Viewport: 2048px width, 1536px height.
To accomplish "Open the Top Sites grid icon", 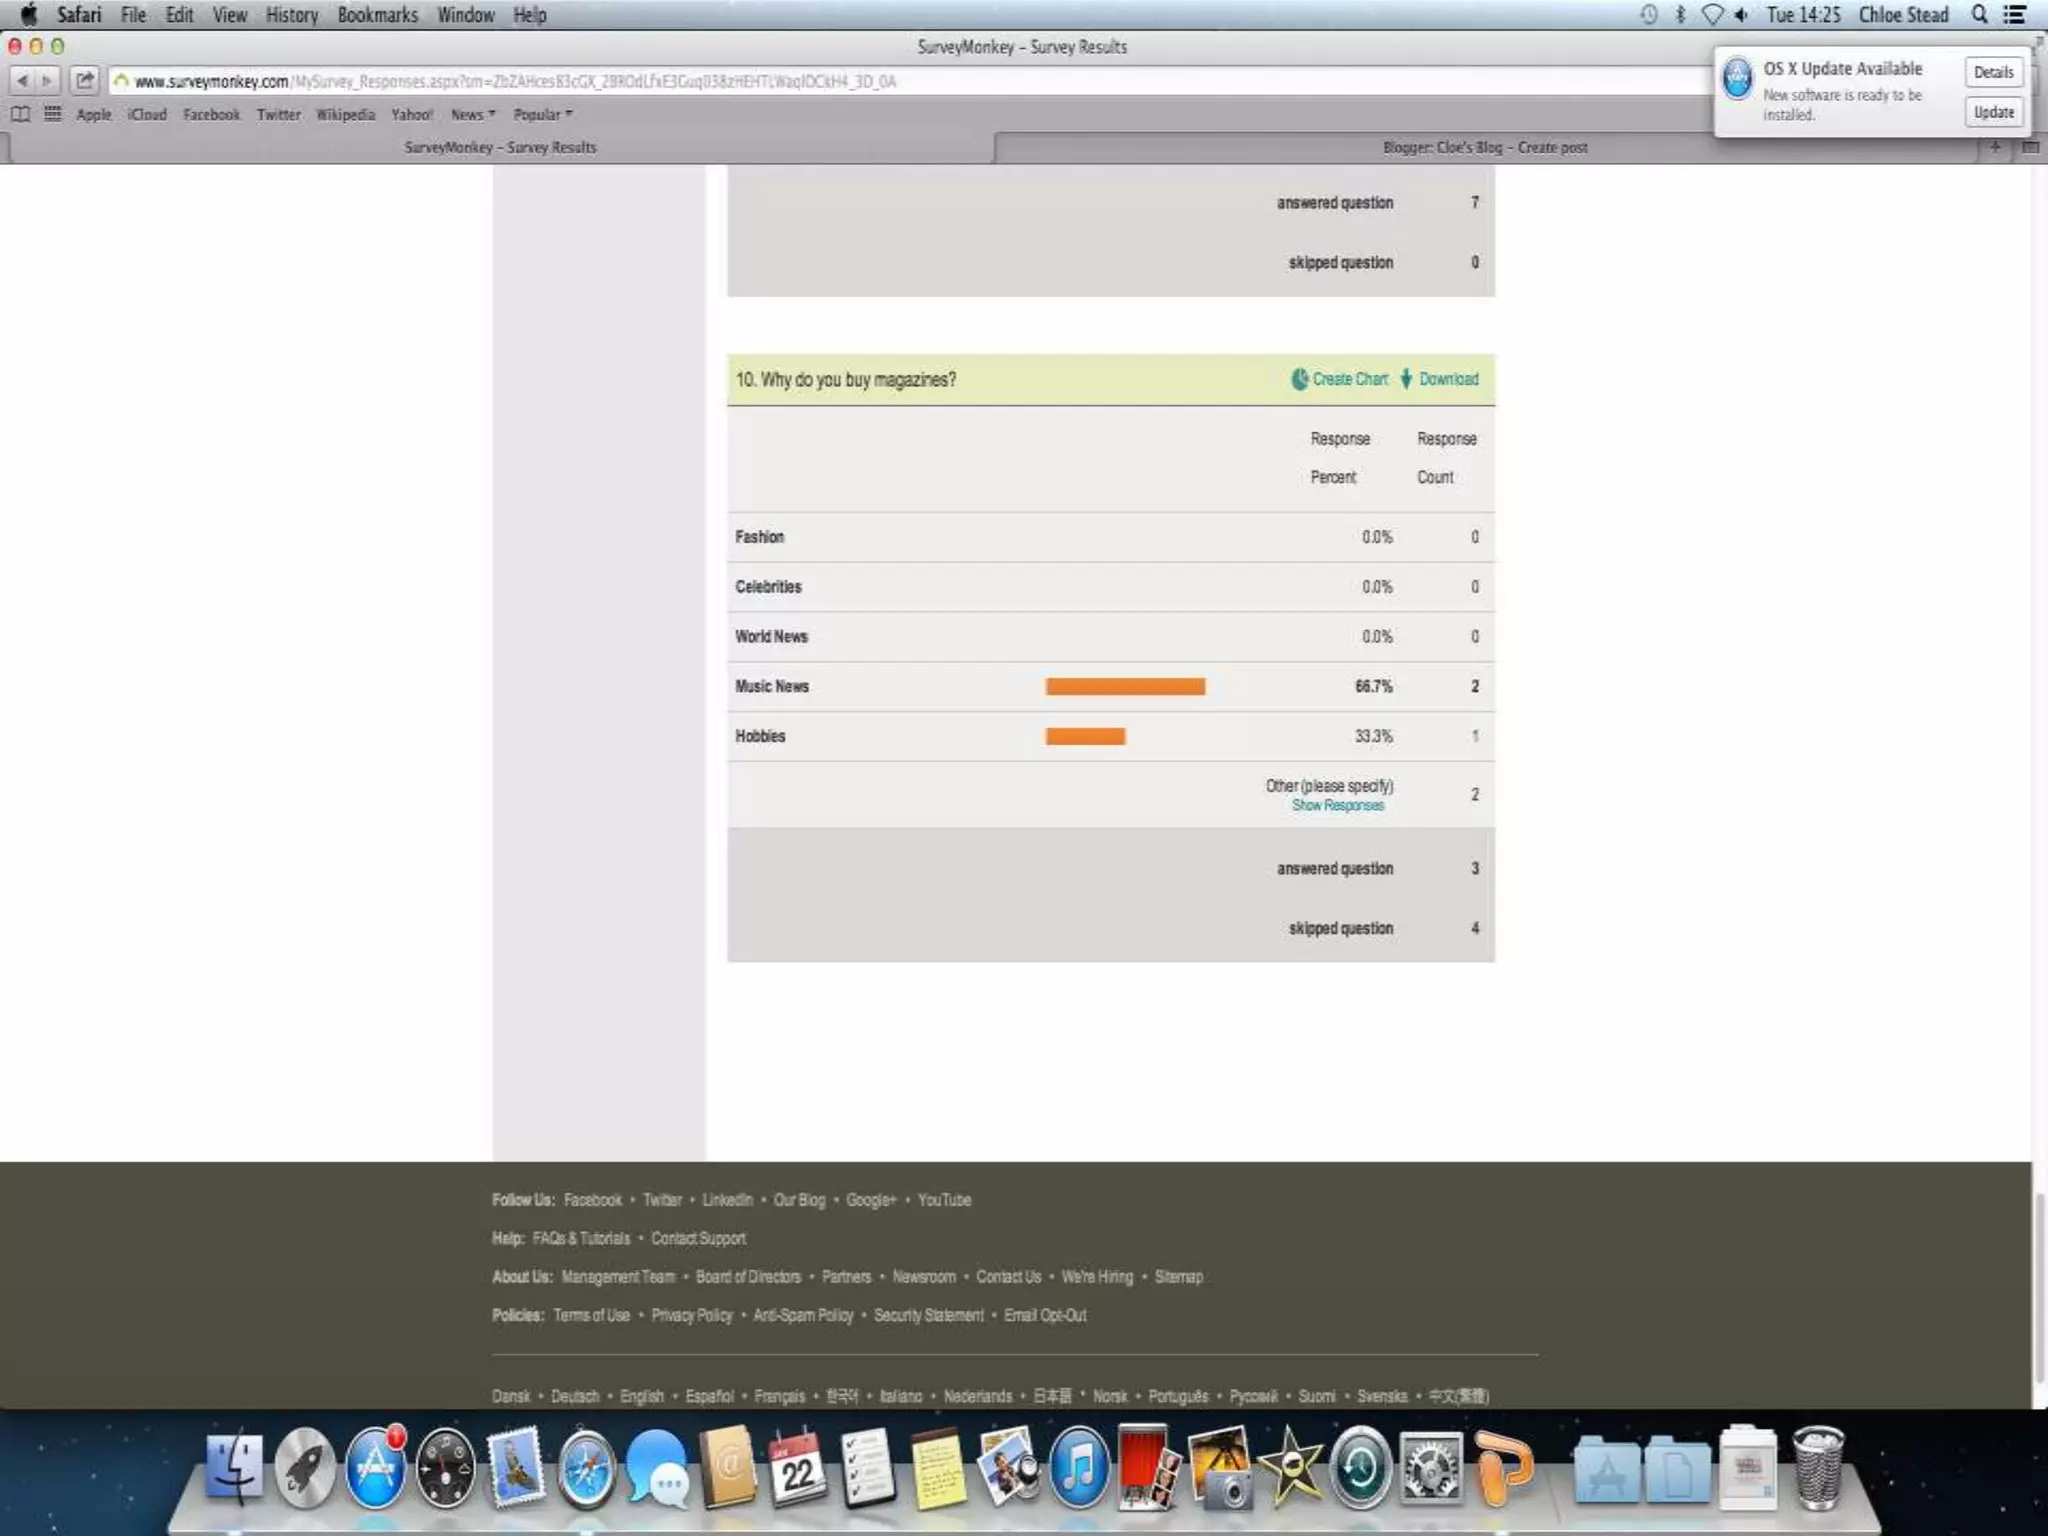I will pos(53,114).
